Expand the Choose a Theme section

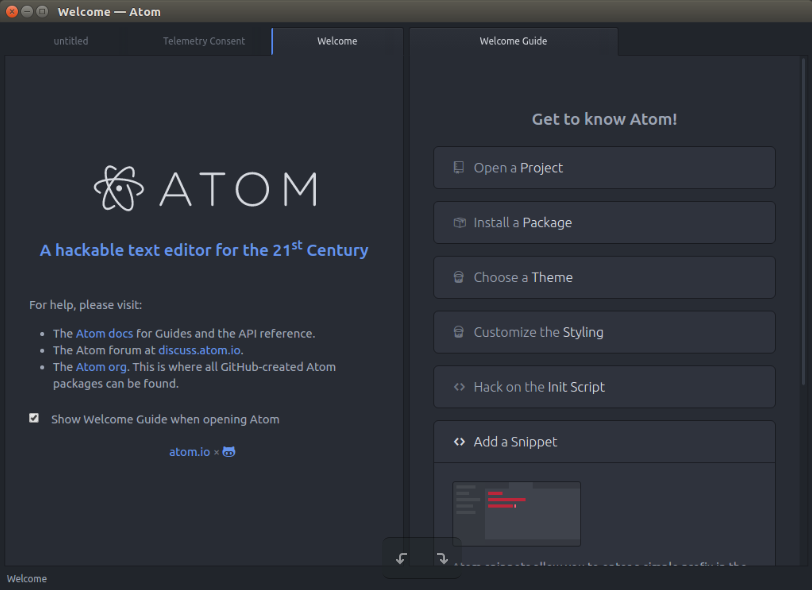coord(604,278)
